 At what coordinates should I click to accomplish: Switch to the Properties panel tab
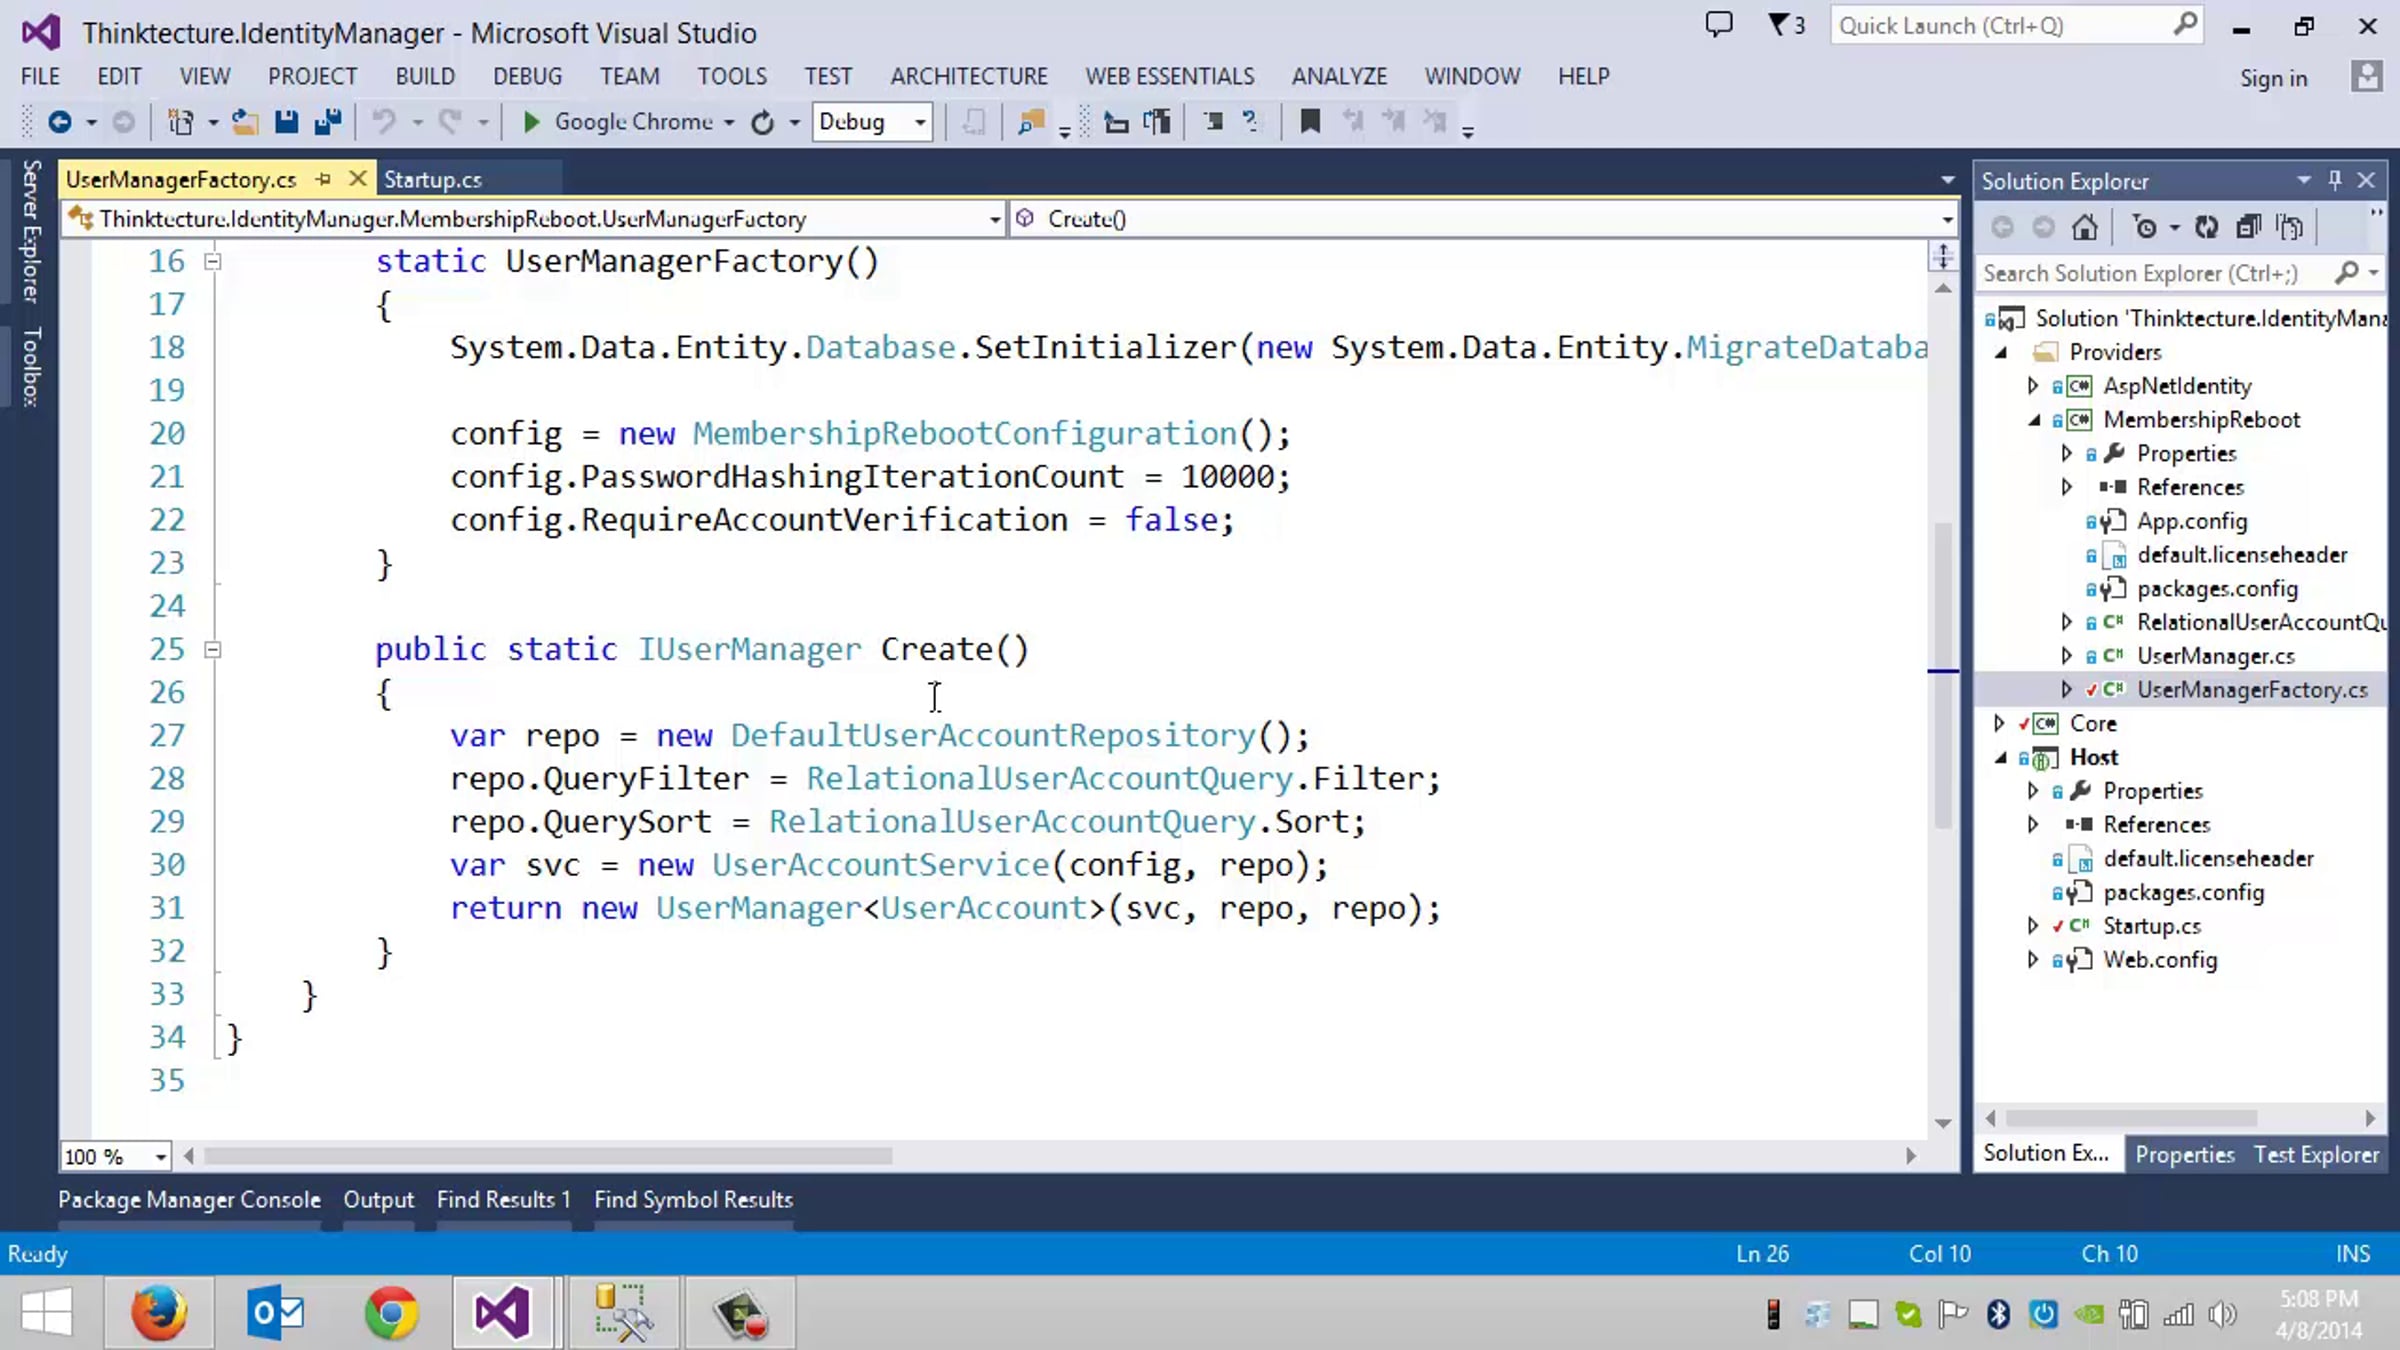point(2185,1155)
